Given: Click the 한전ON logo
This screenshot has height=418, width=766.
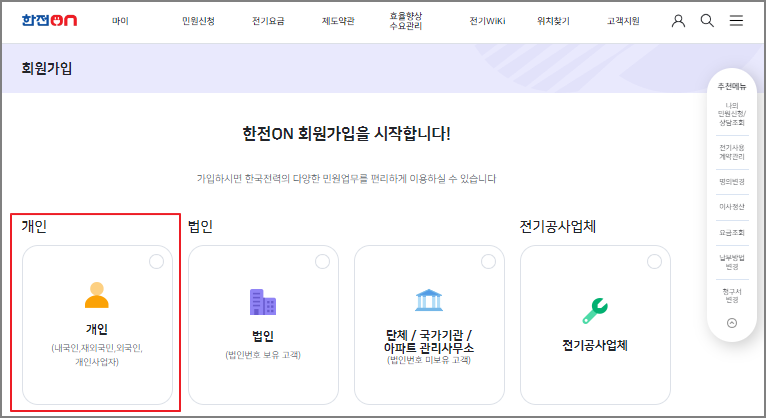Looking at the screenshot, I should [x=49, y=21].
